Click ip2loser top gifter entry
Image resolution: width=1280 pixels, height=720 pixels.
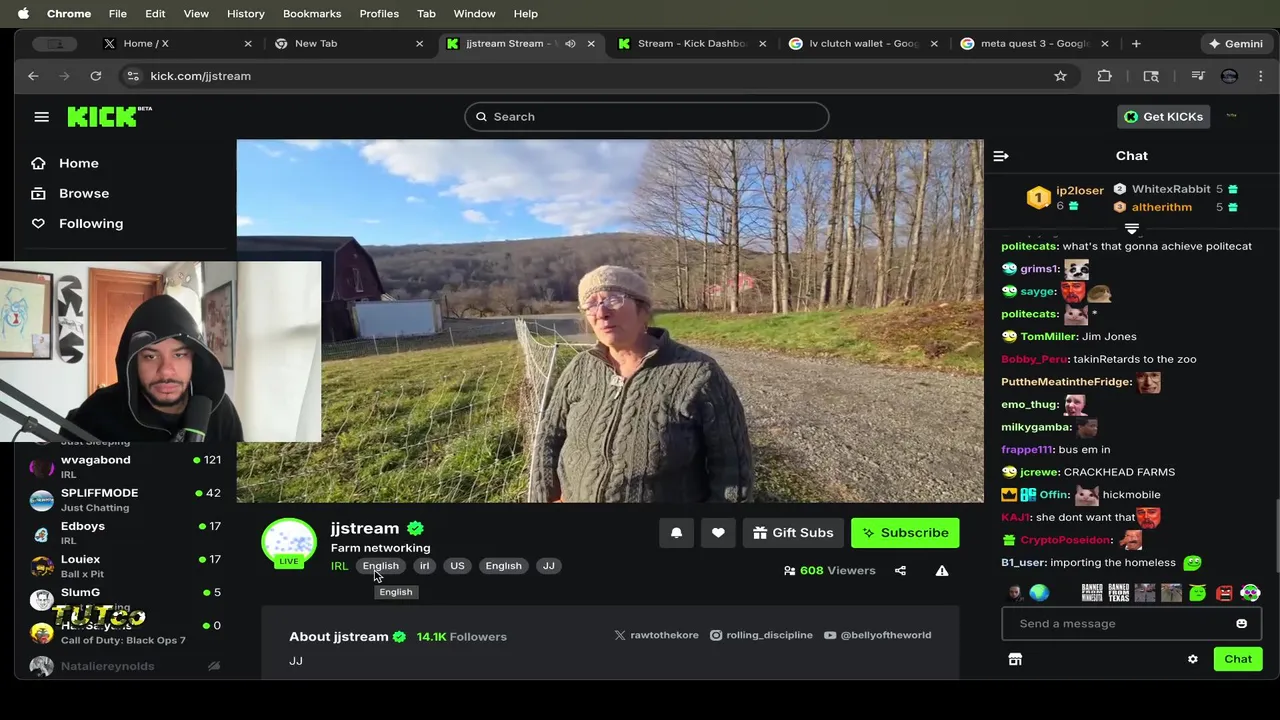[1066, 198]
